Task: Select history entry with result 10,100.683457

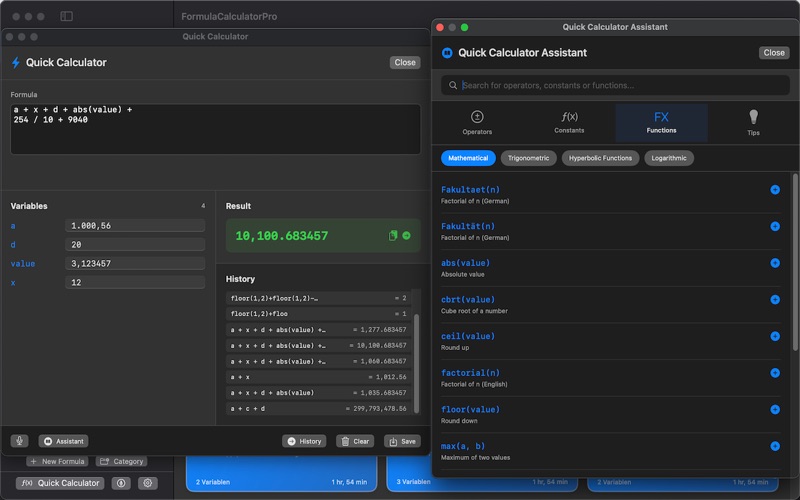Action: click(318, 345)
